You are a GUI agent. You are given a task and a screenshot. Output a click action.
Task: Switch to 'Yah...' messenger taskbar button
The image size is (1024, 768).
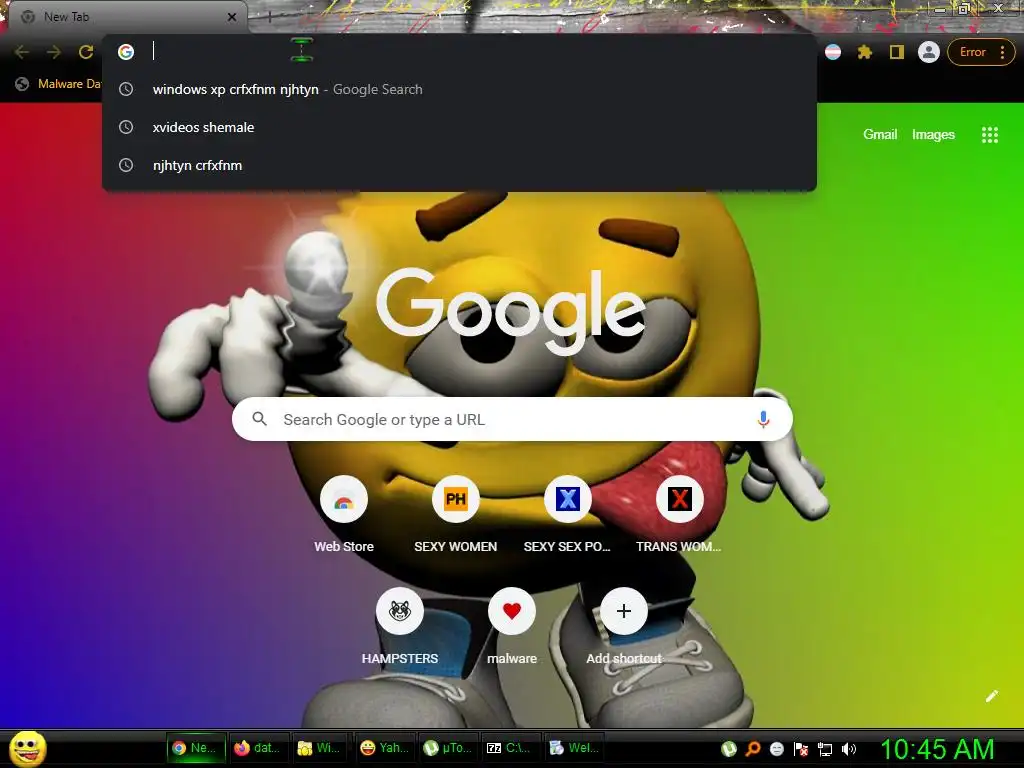click(x=383, y=748)
